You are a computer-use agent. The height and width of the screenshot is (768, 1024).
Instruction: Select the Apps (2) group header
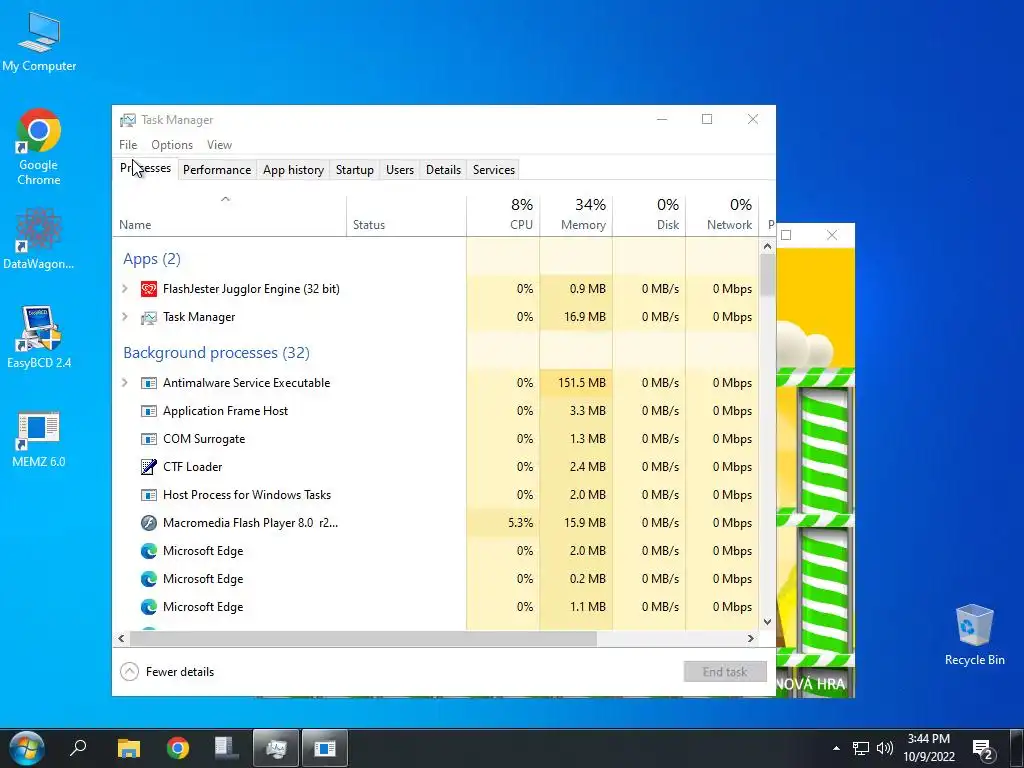click(x=152, y=259)
